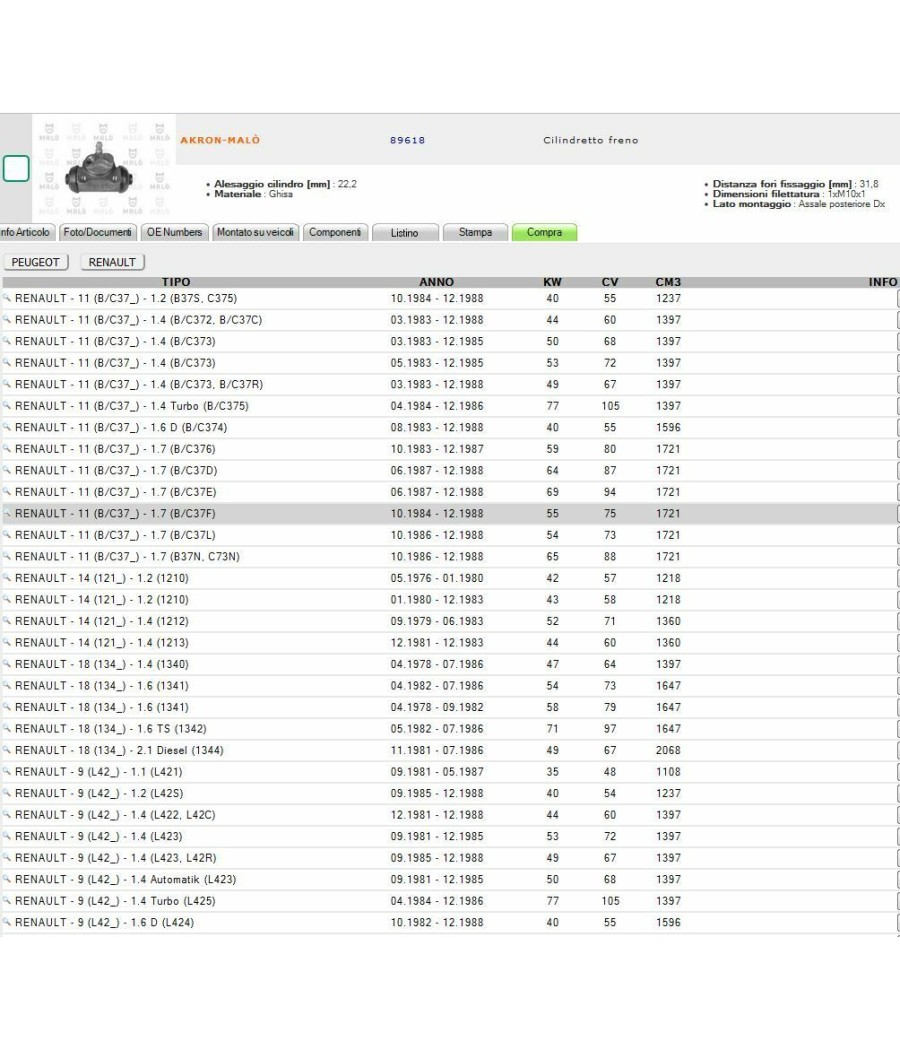Click magnifier for Renault 9 1.4 Automatik (L423)
The image size is (900, 1050).
[7, 879]
